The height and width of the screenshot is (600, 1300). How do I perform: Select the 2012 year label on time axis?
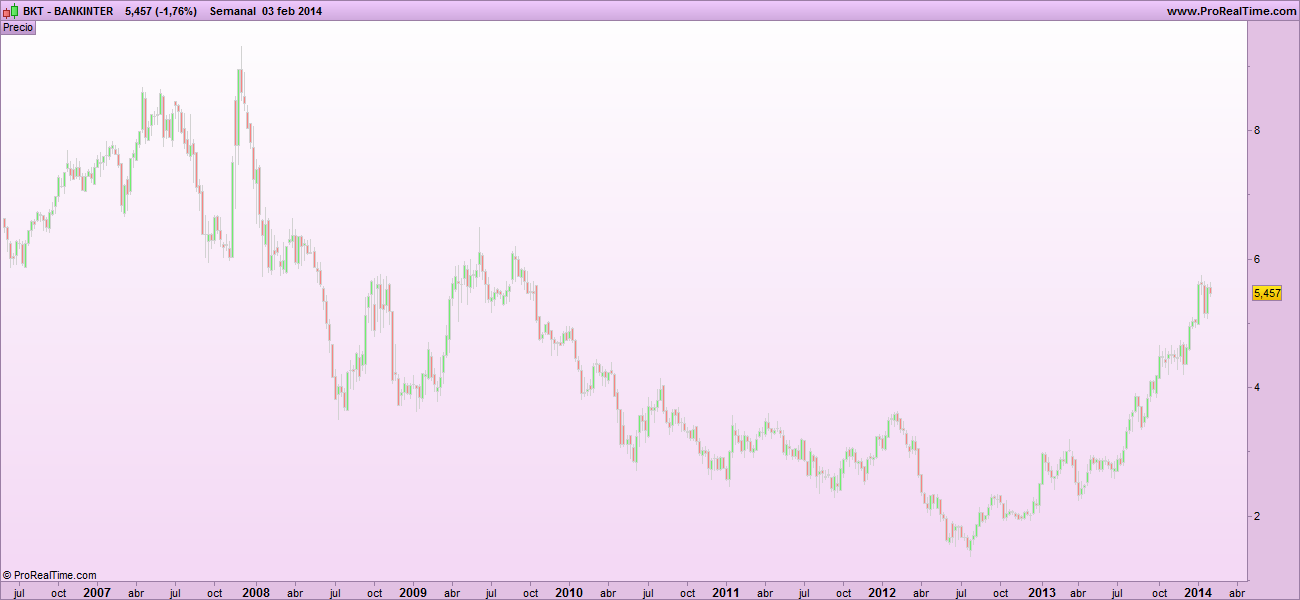883,592
